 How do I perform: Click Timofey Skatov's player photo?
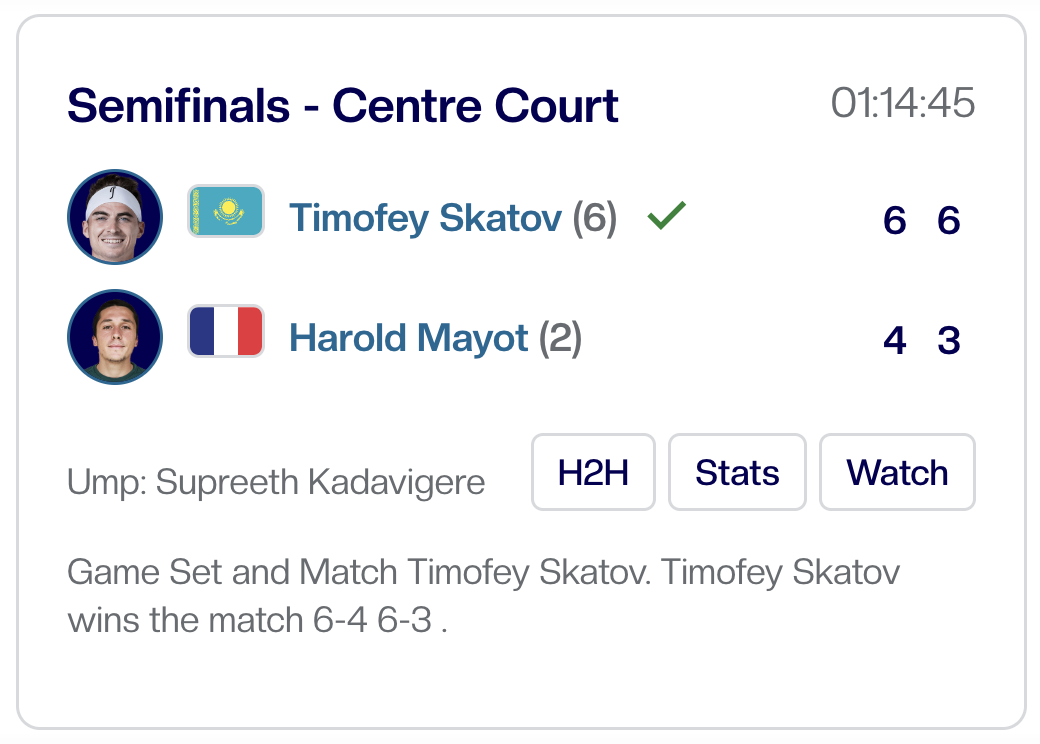coord(115,216)
